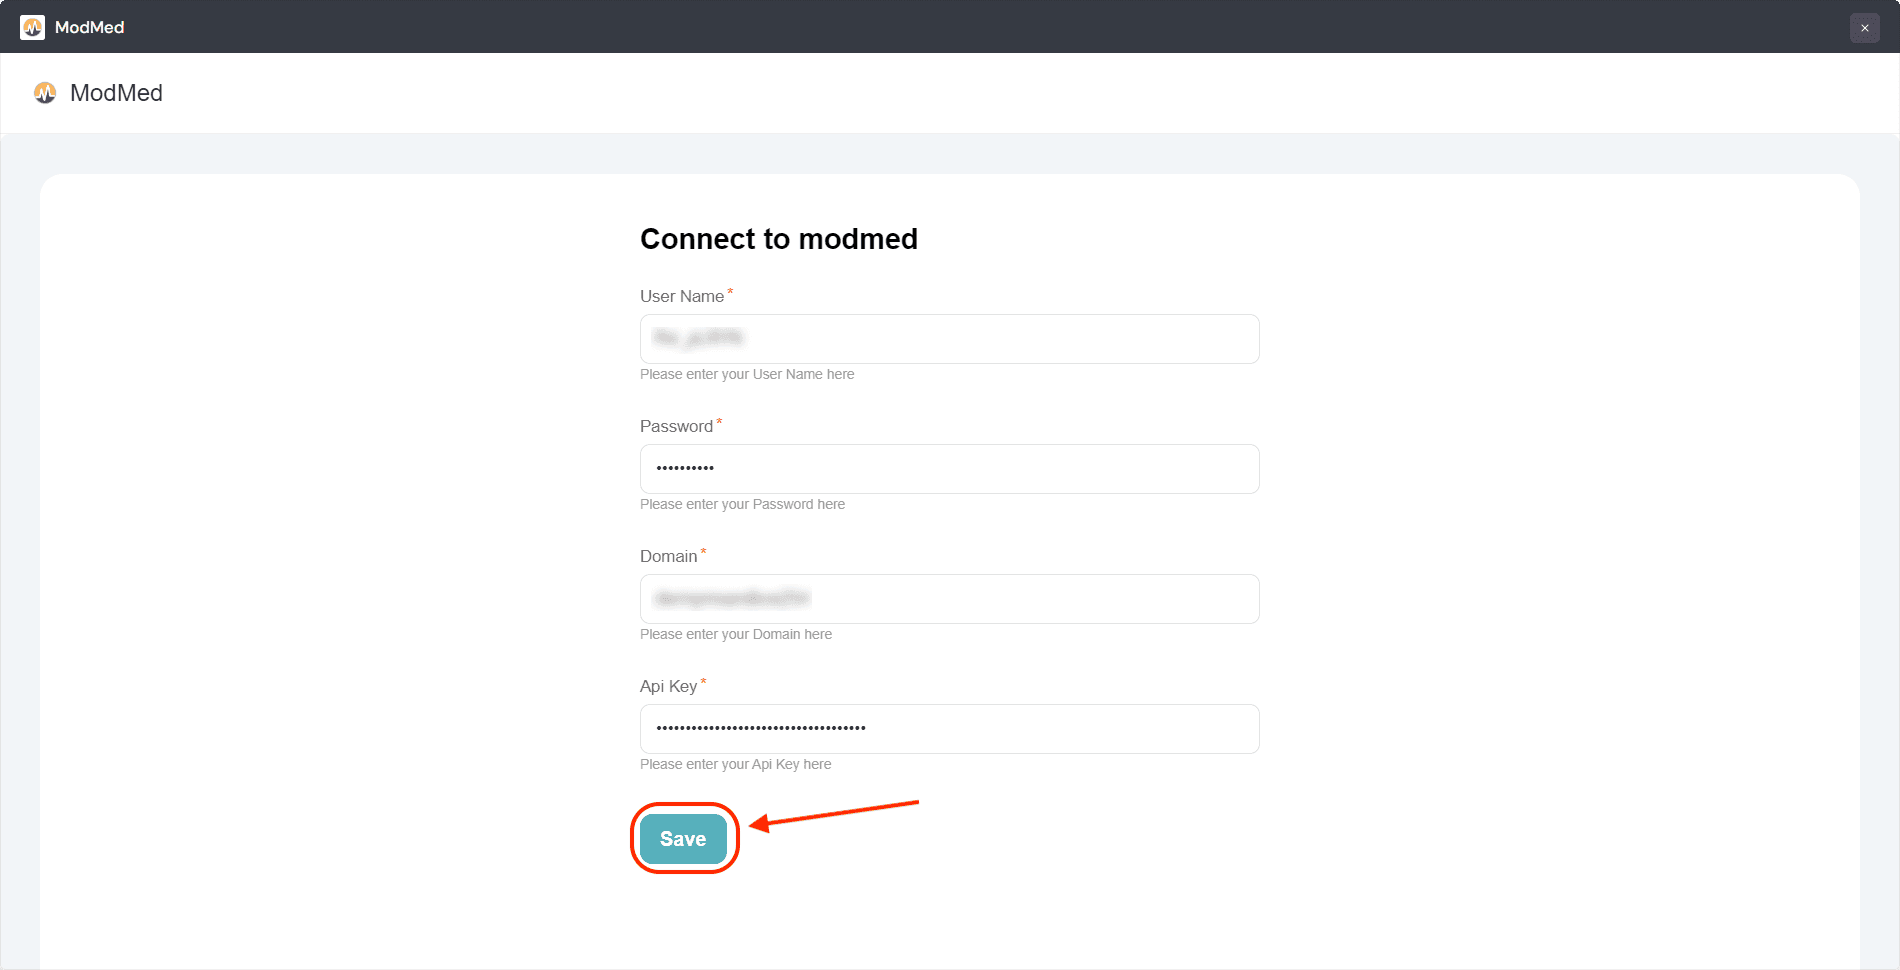Focus the User Name input field
1900x970 pixels.
(949, 339)
